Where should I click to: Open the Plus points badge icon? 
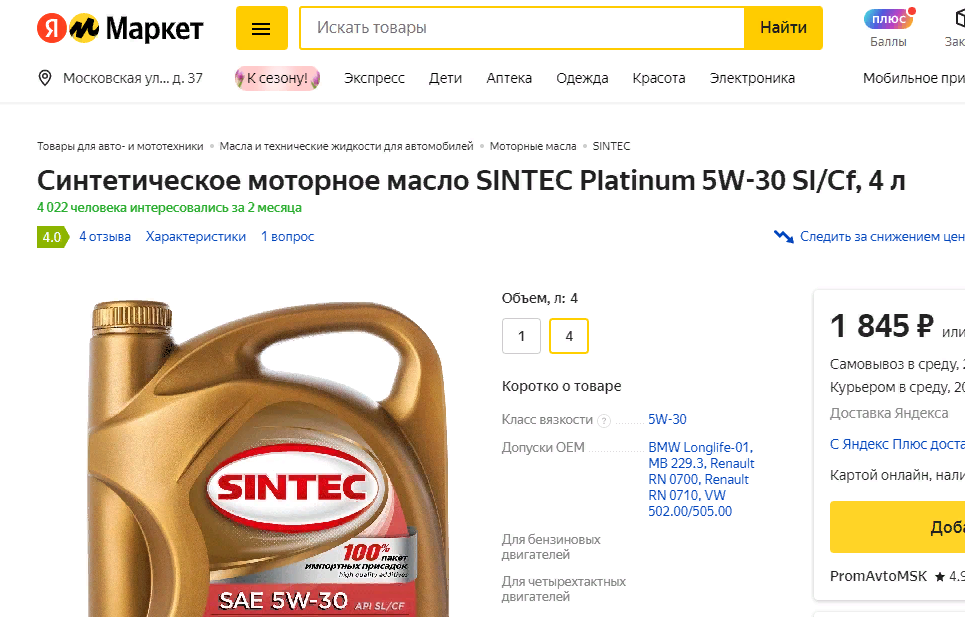coord(888,20)
